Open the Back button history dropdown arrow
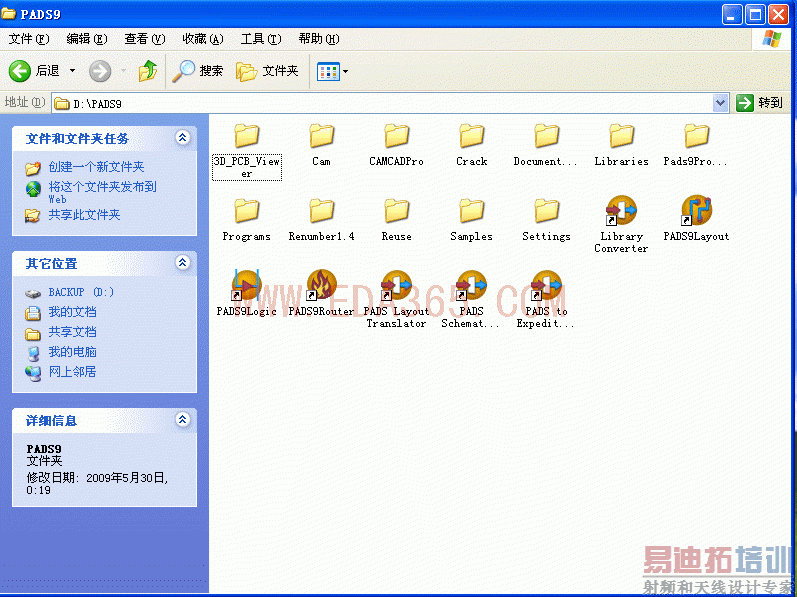This screenshot has width=797, height=597. coord(72,71)
